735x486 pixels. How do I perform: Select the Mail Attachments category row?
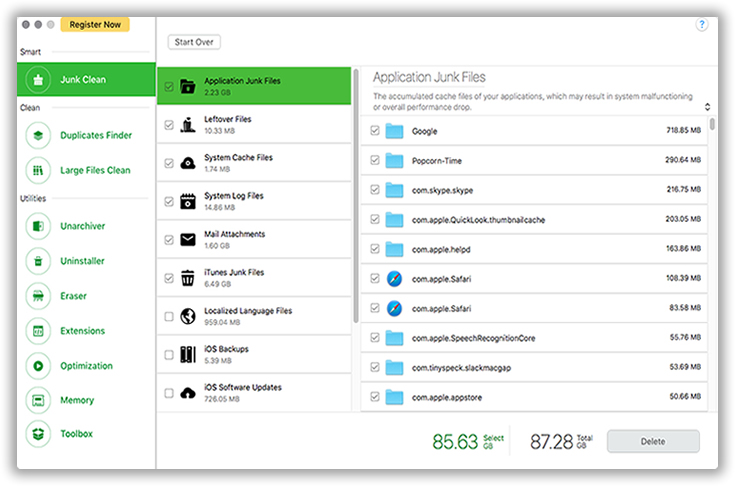pos(254,239)
